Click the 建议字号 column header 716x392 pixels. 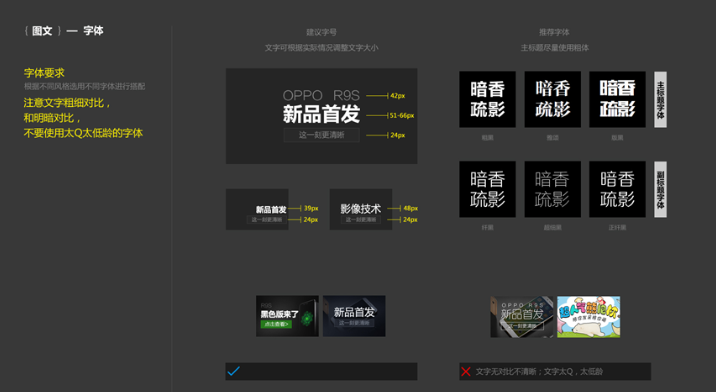click(321, 32)
